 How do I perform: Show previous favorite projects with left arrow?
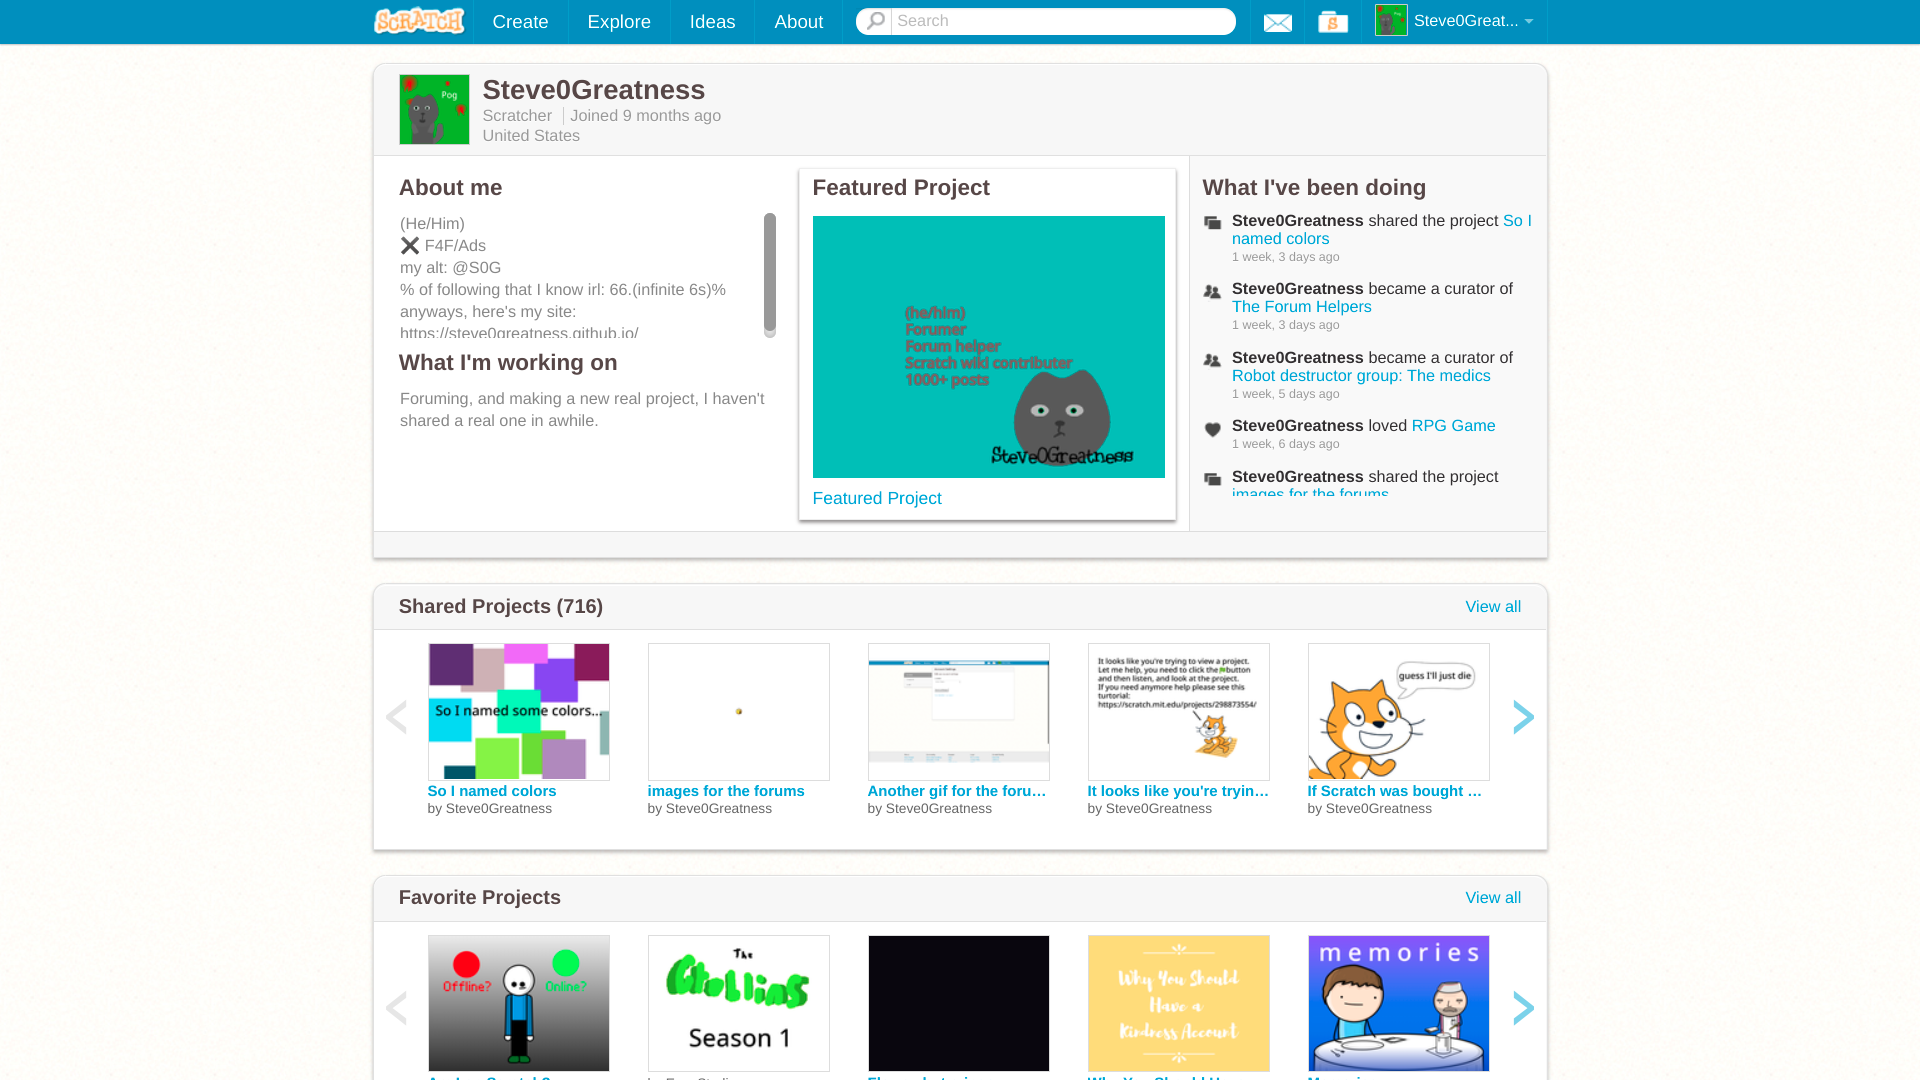tap(396, 1008)
